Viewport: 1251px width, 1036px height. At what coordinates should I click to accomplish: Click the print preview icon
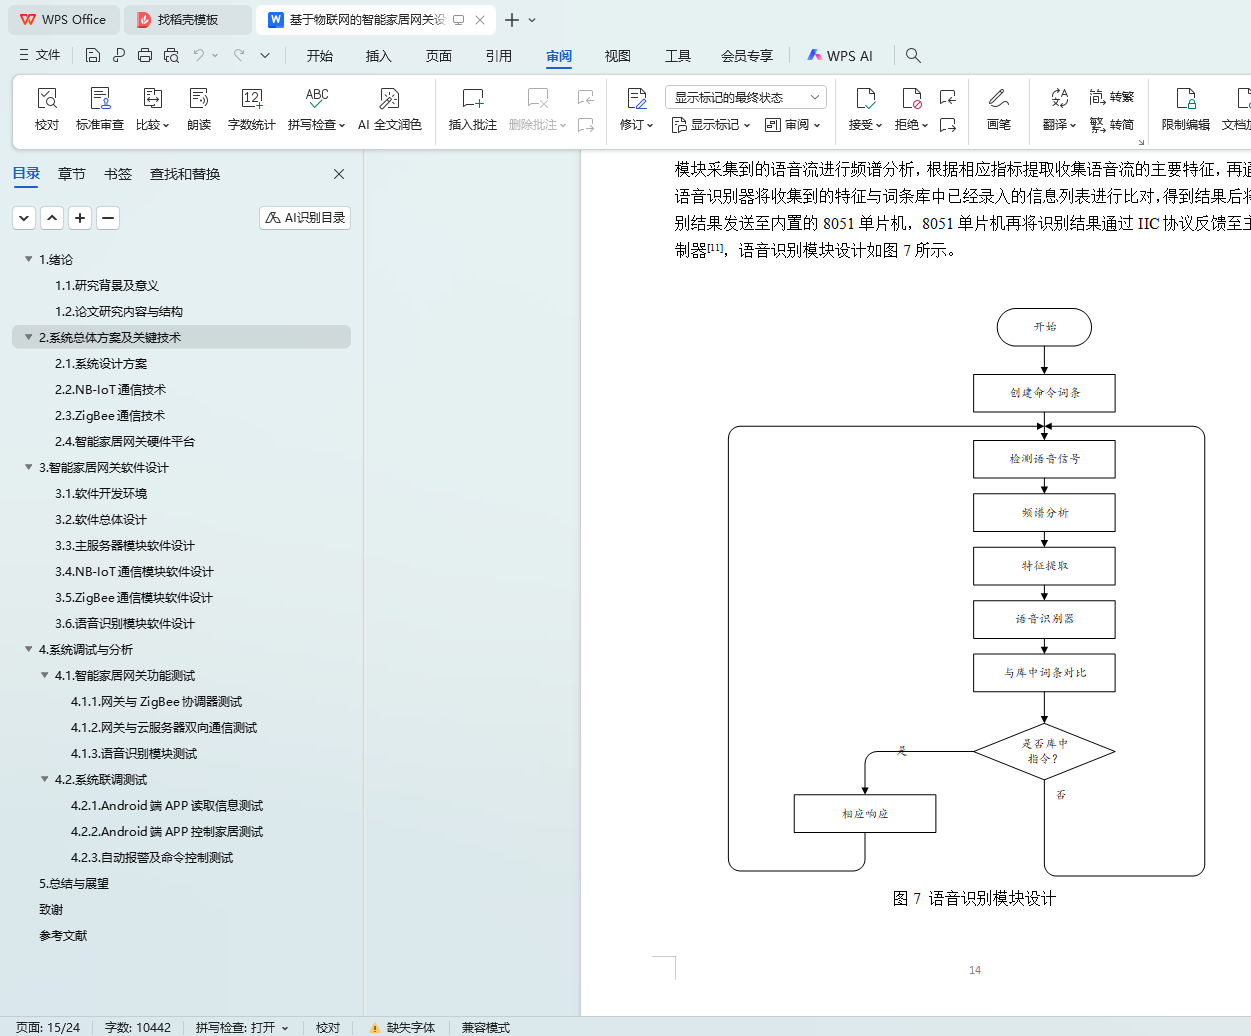pos(171,55)
